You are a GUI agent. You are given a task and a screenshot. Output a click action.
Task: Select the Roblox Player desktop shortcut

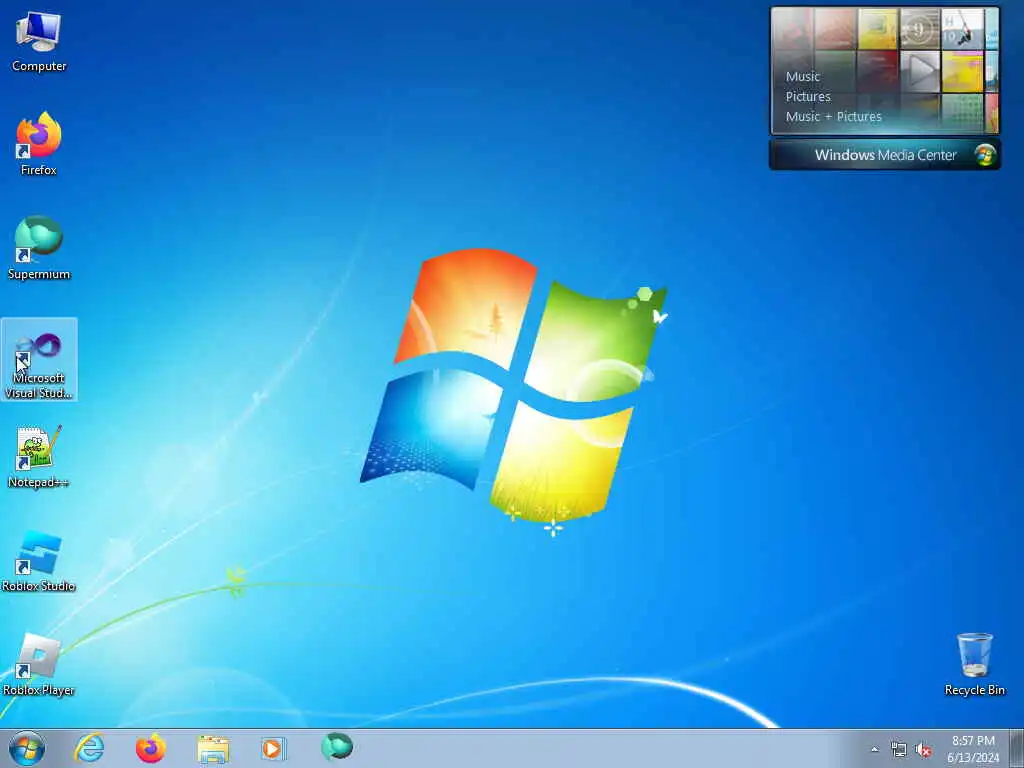point(39,665)
